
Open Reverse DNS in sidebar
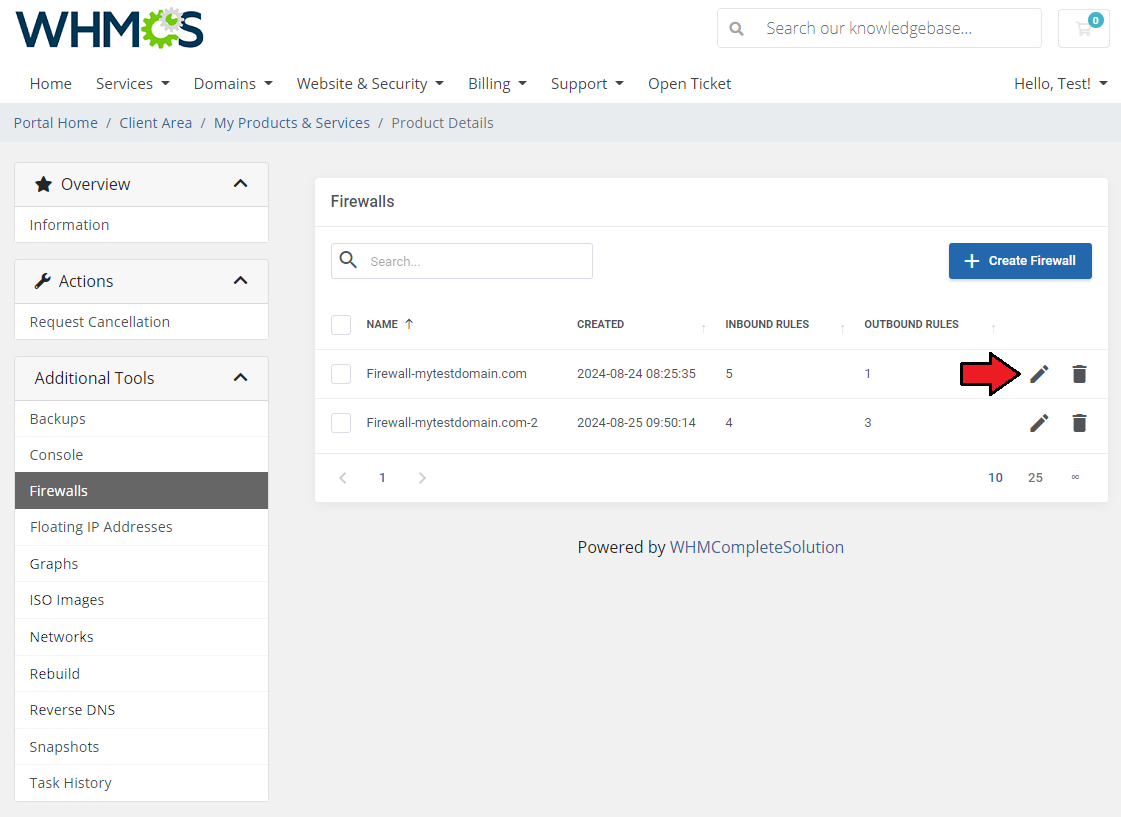(142, 710)
